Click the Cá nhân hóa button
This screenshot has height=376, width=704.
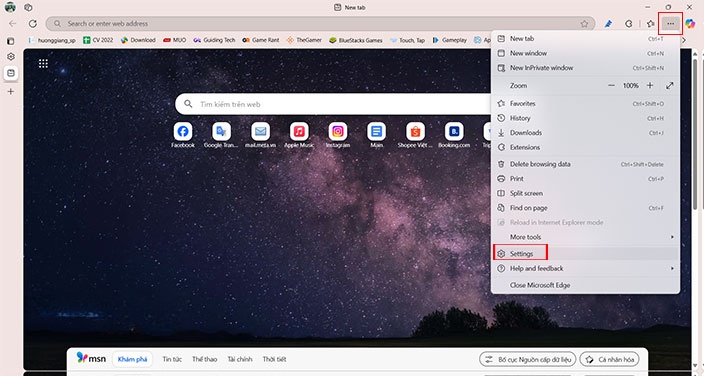609,359
